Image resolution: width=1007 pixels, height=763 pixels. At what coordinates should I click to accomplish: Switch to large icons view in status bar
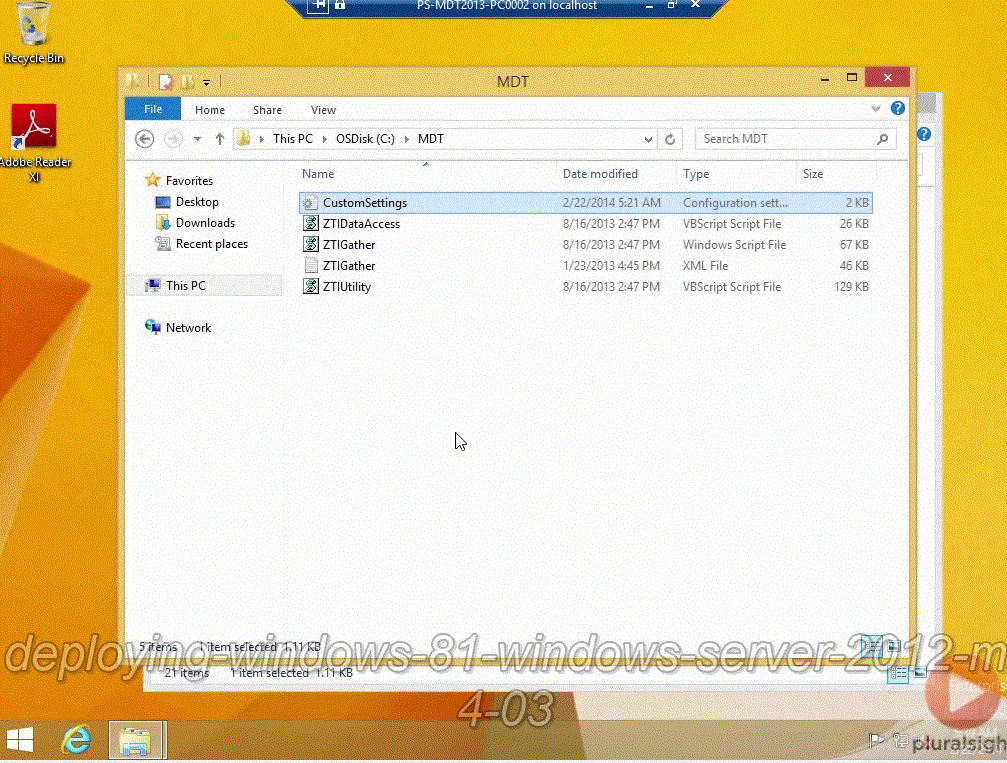pyautogui.click(x=893, y=646)
